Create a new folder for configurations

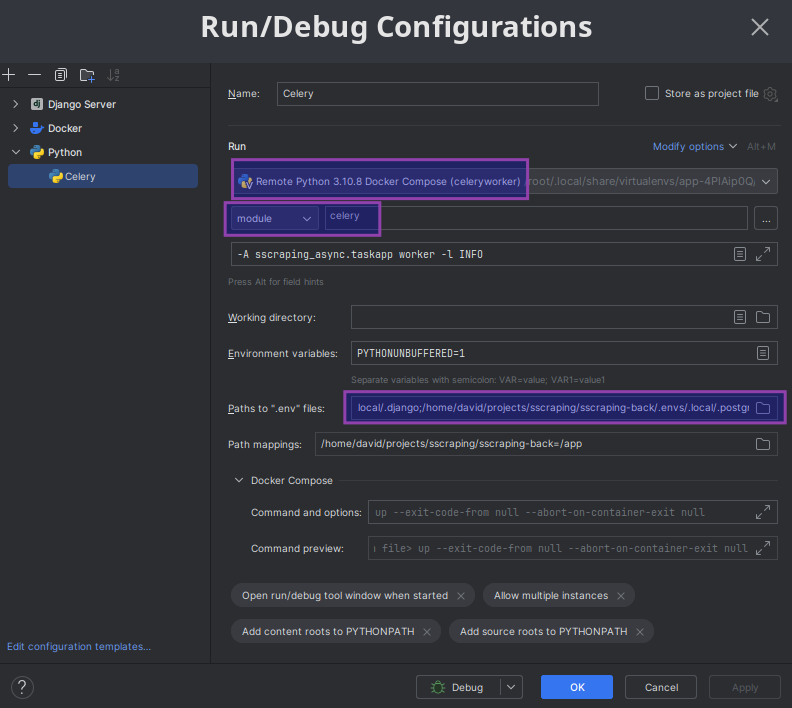87,75
